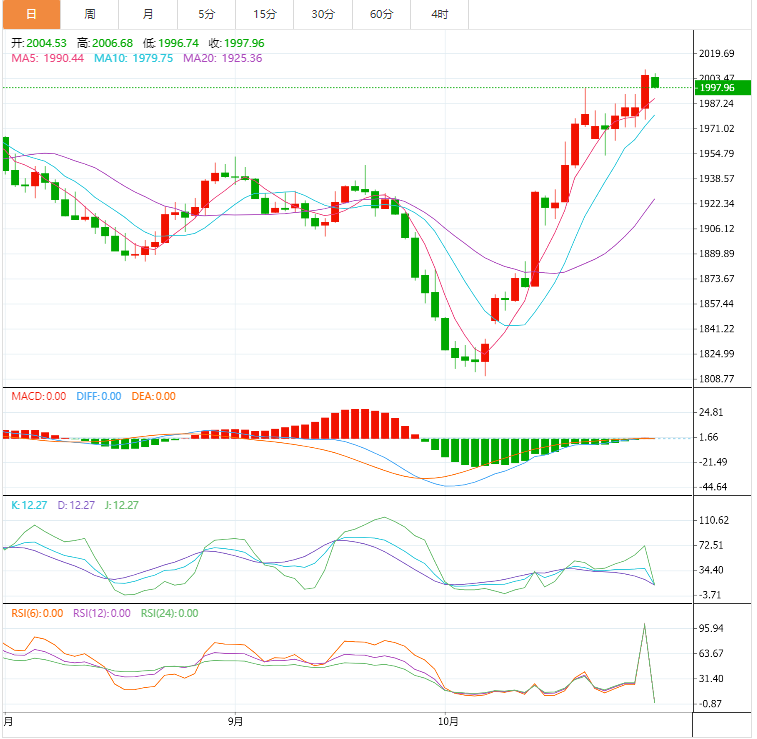Screen dimensions: 757x739
Task: Click the 10月 marker on time axis
Action: [x=449, y=720]
